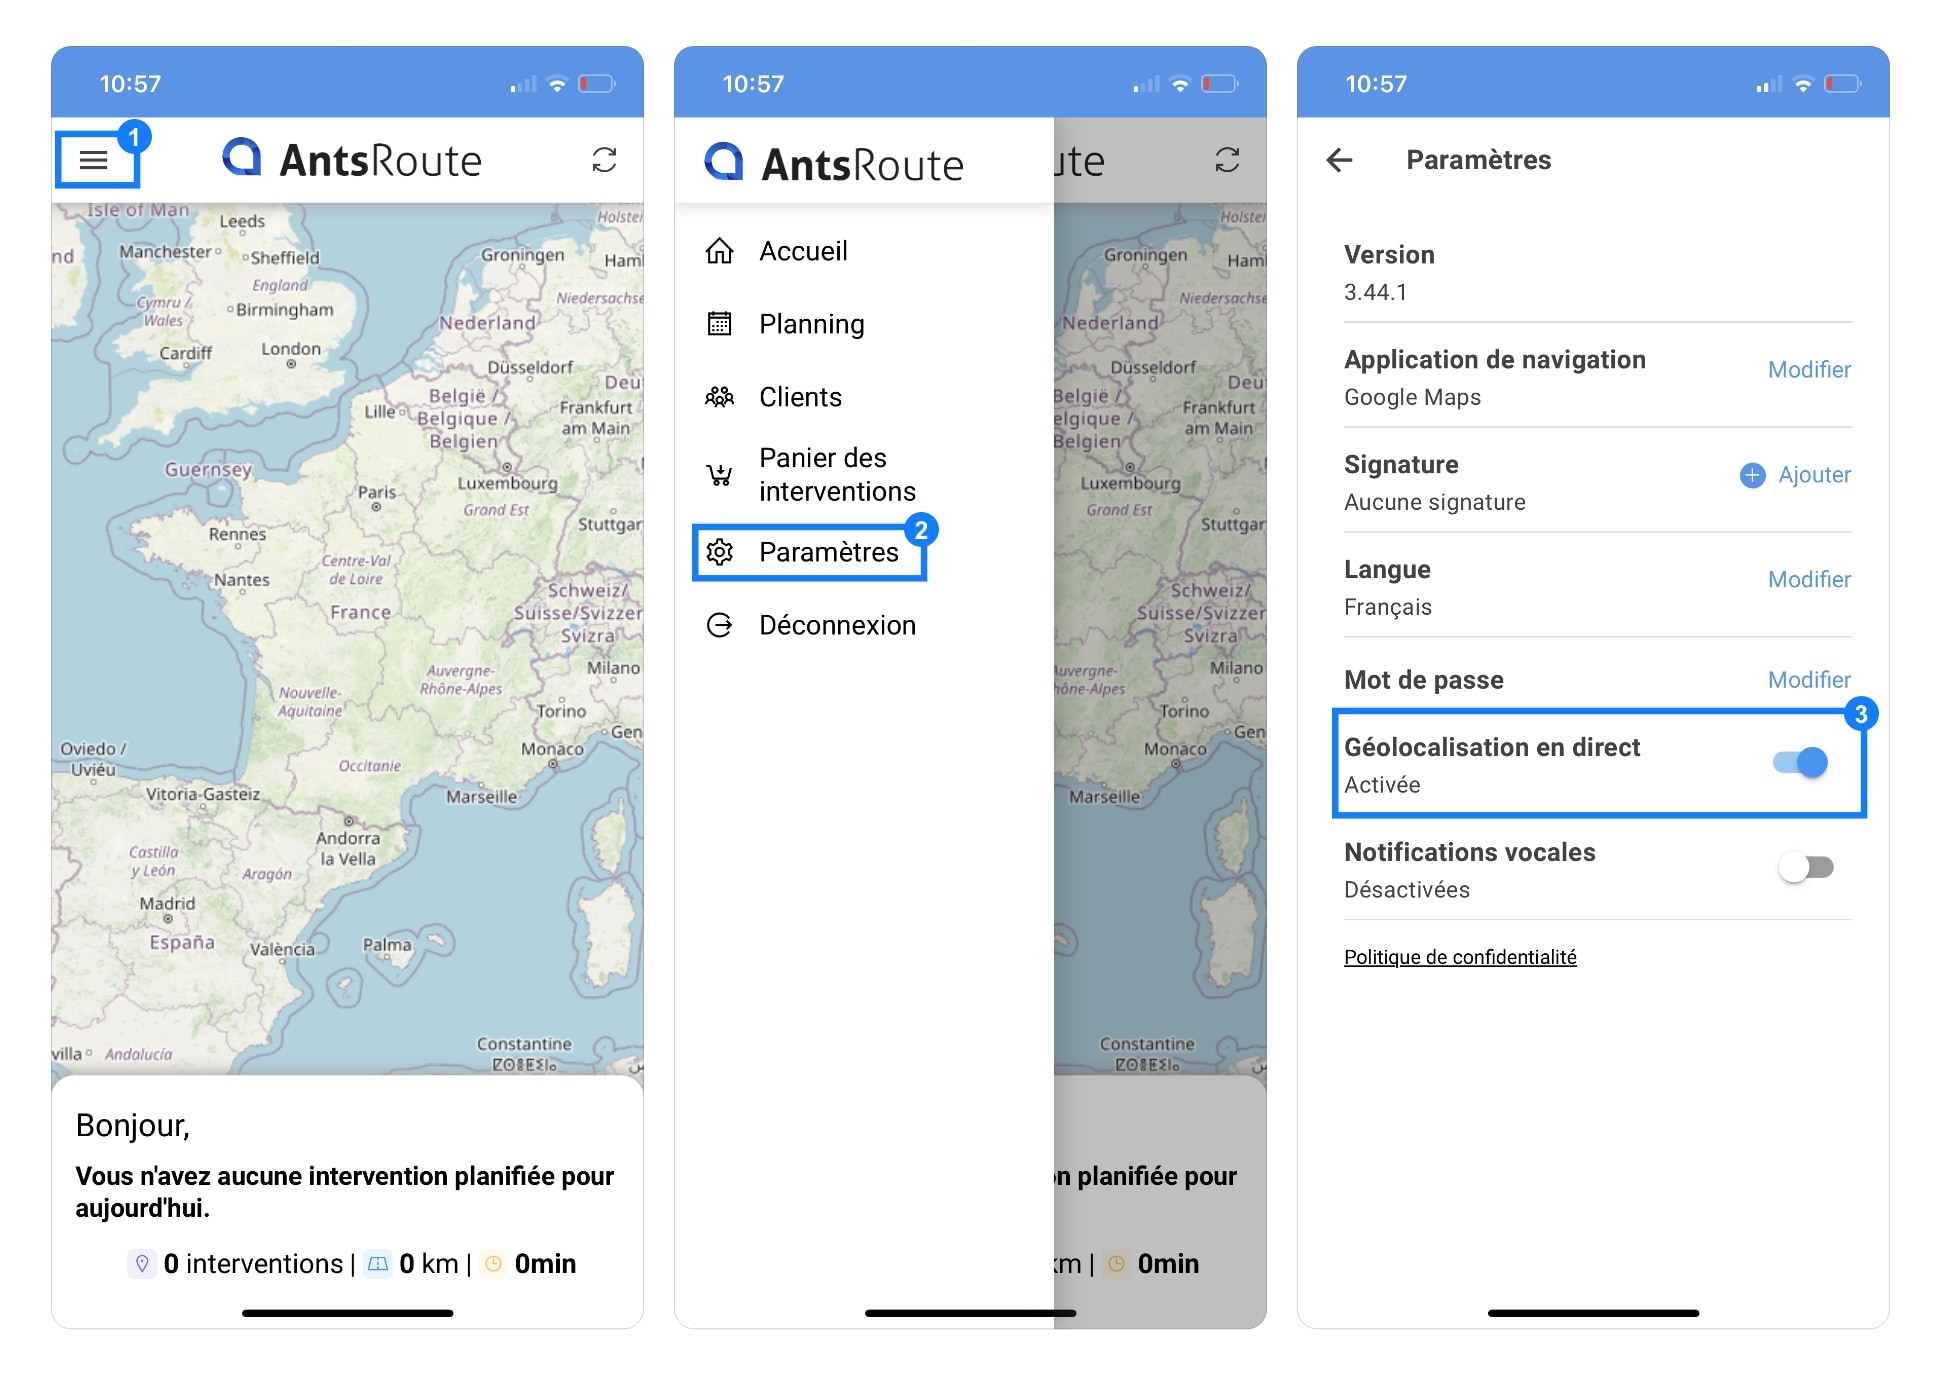1941x1374 pixels.
Task: Tap the AntsRoute logo on the first screen
Action: [x=351, y=160]
